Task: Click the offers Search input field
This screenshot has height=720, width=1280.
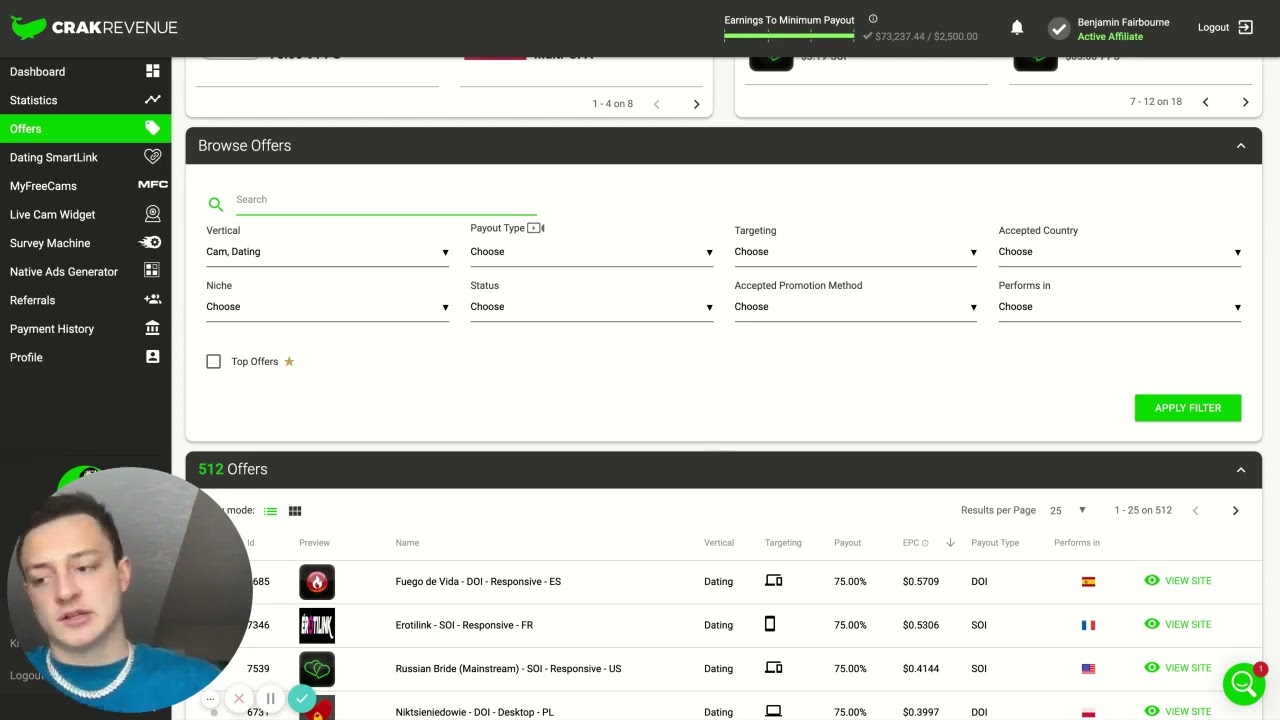Action: tap(386, 200)
